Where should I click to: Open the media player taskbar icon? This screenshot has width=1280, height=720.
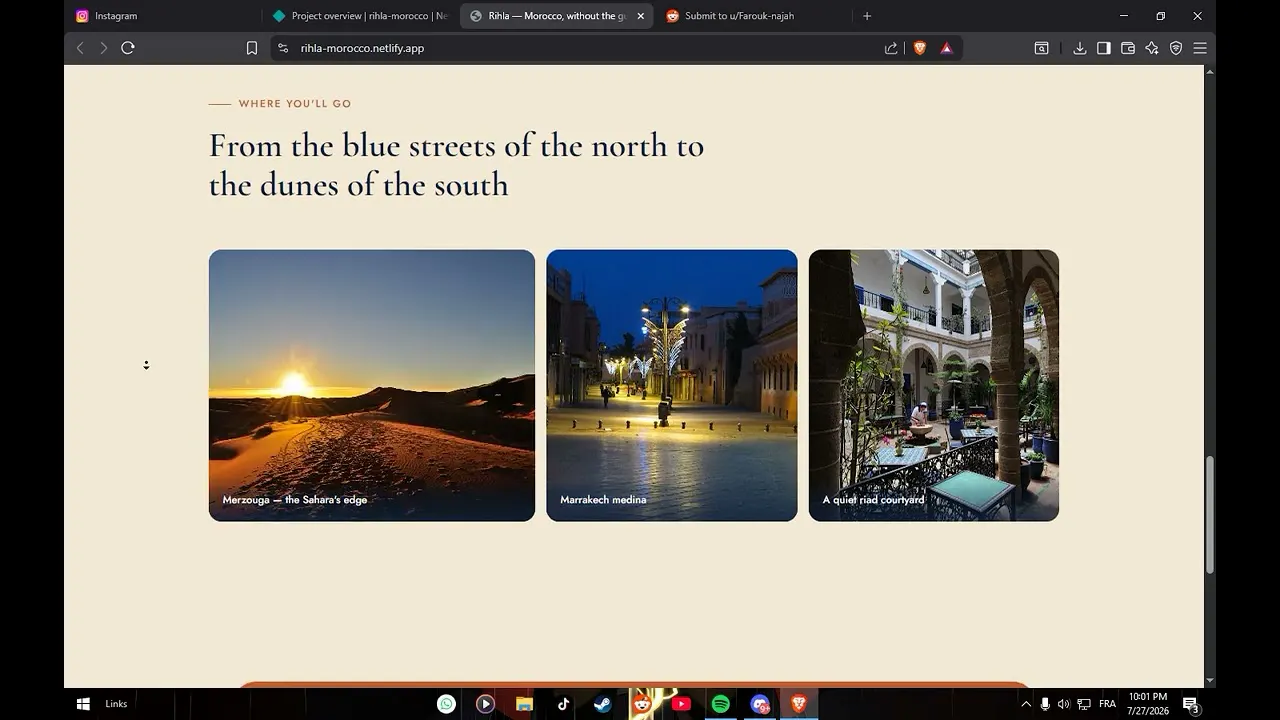pyautogui.click(x=485, y=704)
